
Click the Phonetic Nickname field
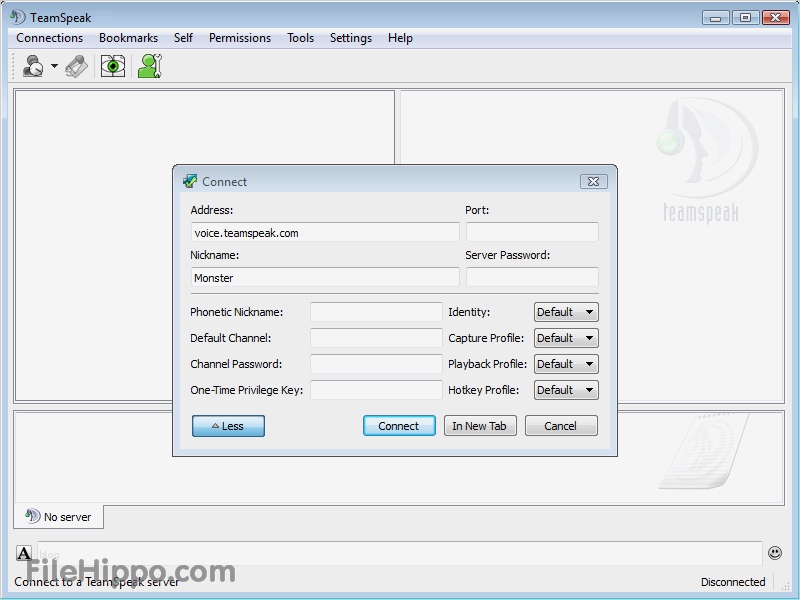coord(376,312)
